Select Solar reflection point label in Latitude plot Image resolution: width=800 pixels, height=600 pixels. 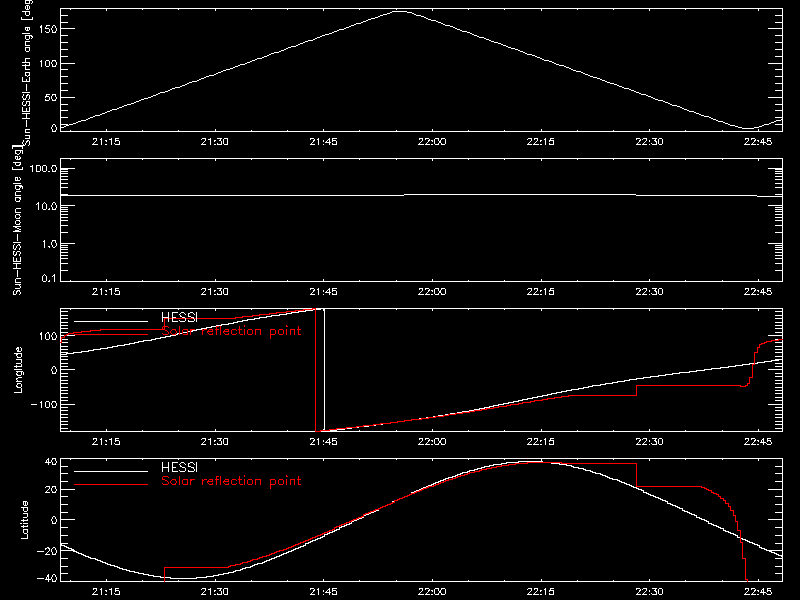pyautogui.click(x=231, y=481)
